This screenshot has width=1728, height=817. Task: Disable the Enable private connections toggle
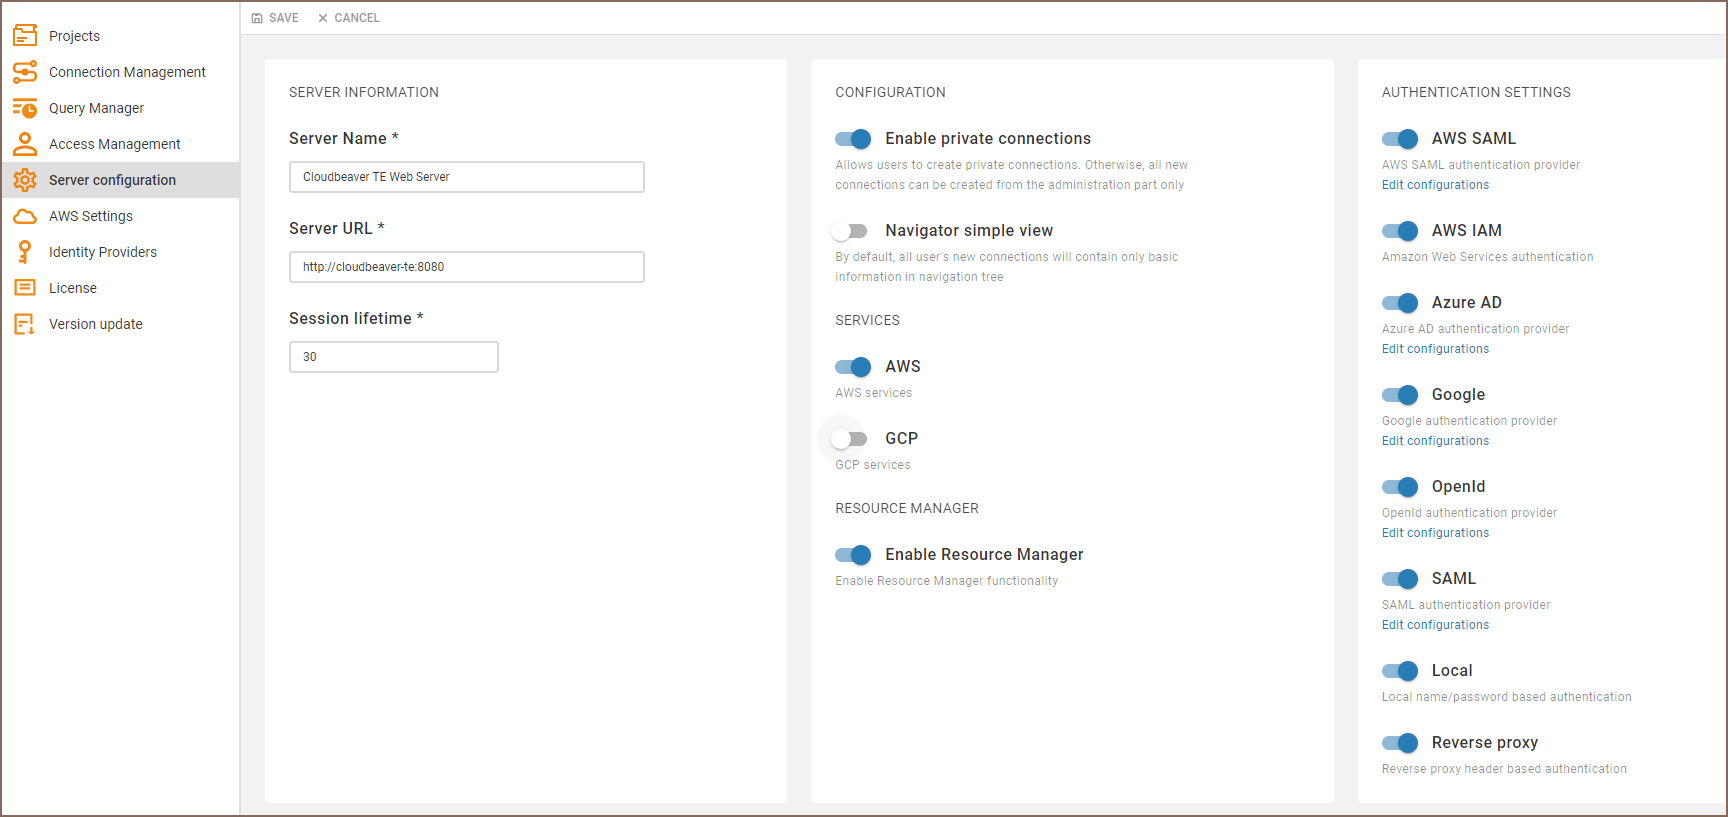click(853, 139)
